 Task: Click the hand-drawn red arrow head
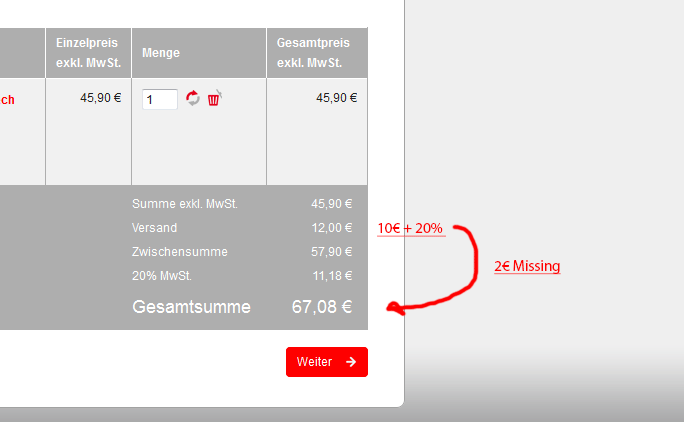395,309
